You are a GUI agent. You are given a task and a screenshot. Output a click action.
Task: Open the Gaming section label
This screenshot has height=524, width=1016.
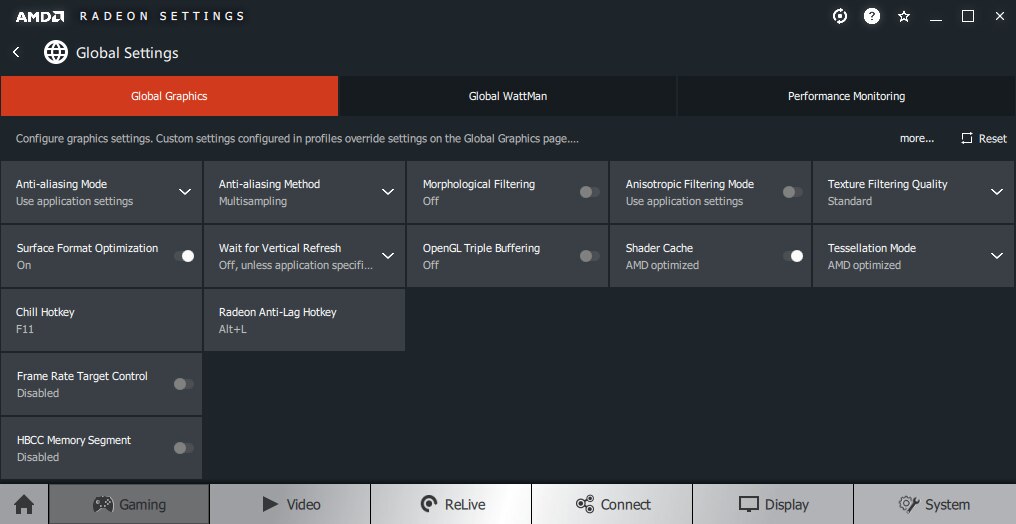[x=143, y=504]
